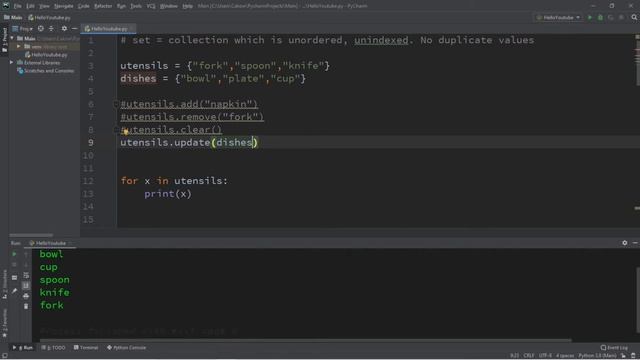This screenshot has width=640, height=360.
Task: Open the Window menu
Action: click(x=169, y=6)
